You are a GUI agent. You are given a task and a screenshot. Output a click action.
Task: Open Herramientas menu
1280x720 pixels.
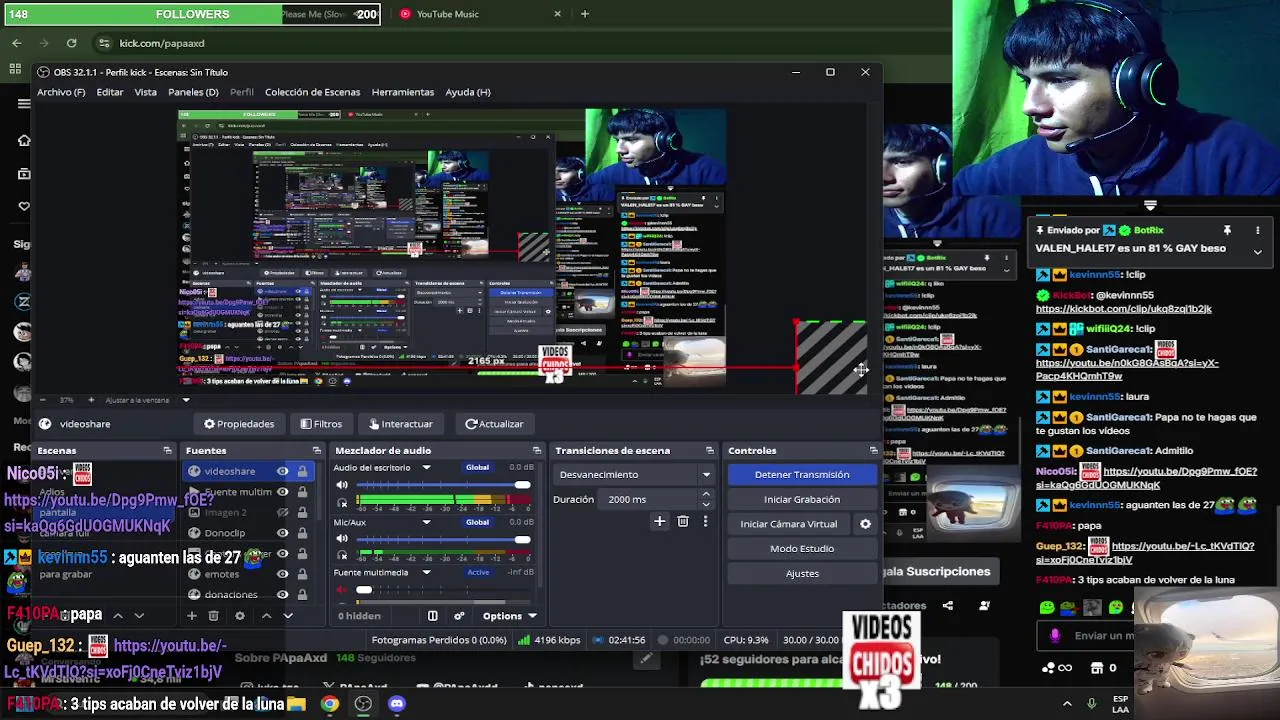pos(403,92)
